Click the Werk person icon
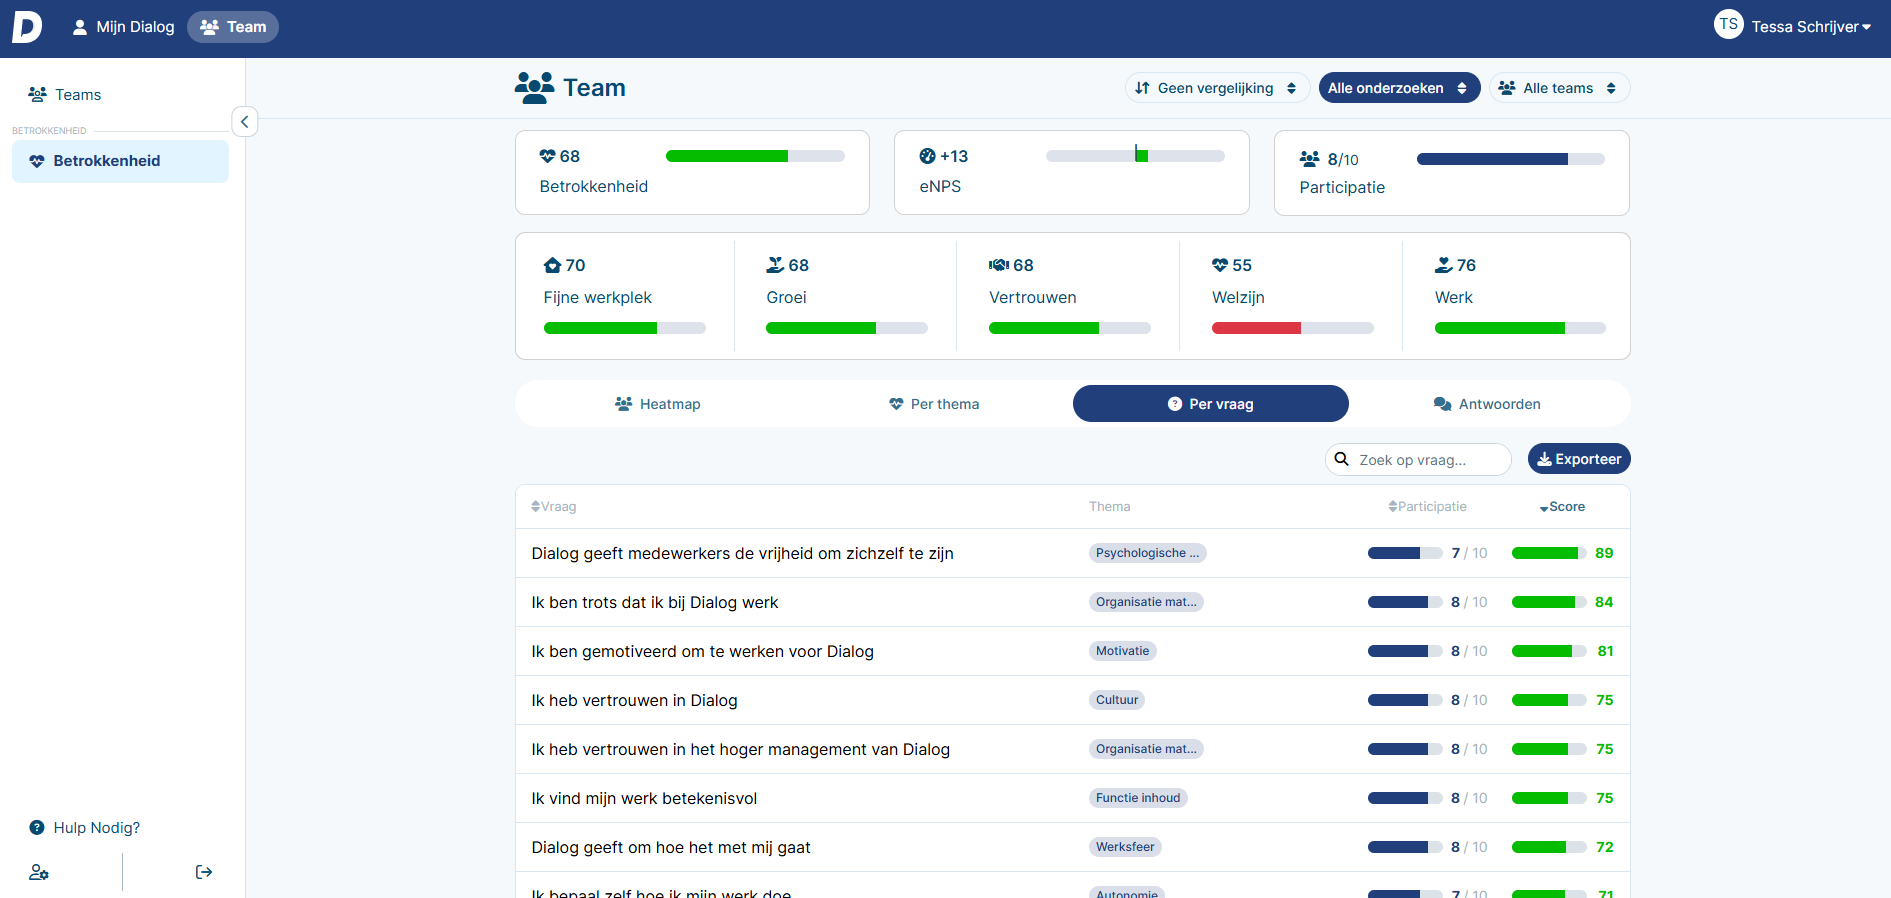The image size is (1891, 898). [x=1444, y=265]
